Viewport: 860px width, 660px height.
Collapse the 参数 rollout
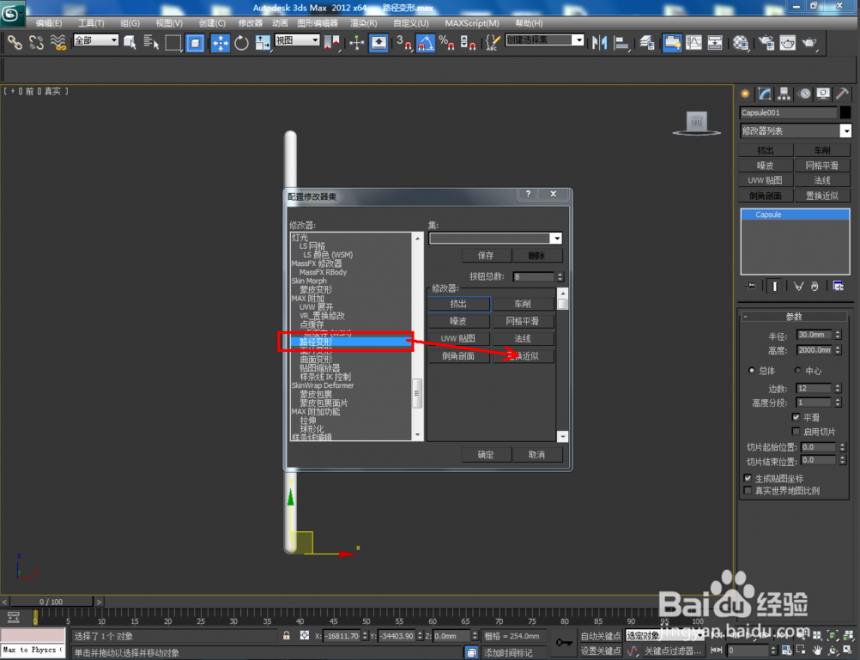[x=794, y=317]
